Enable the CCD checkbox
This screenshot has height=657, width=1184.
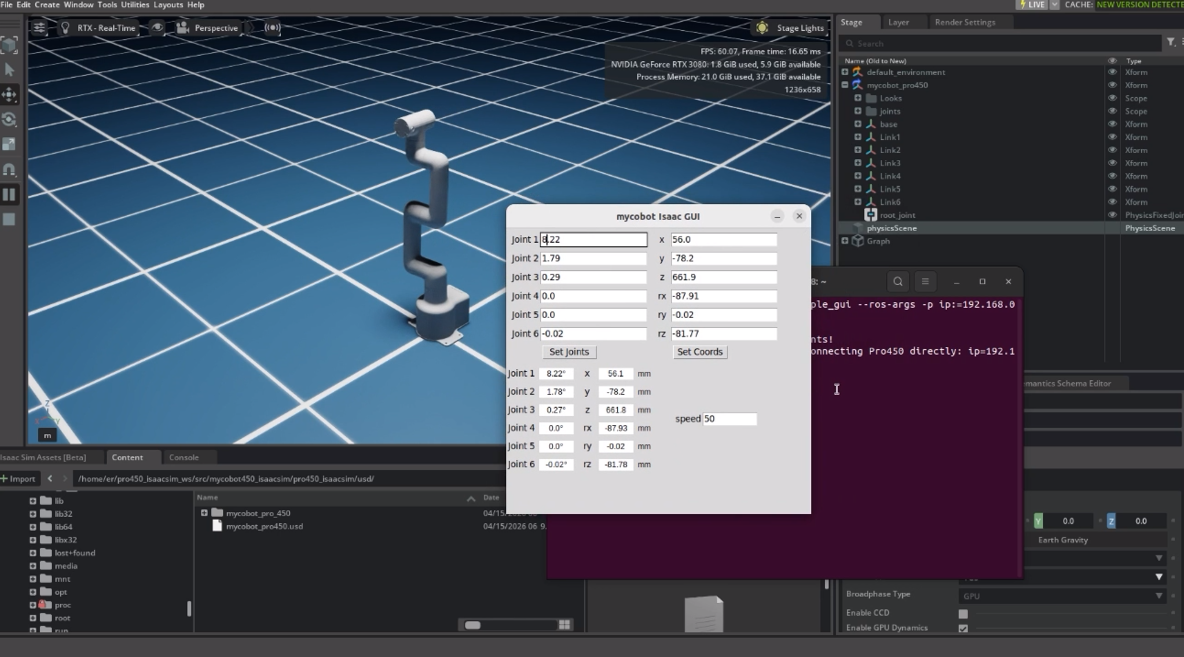964,613
